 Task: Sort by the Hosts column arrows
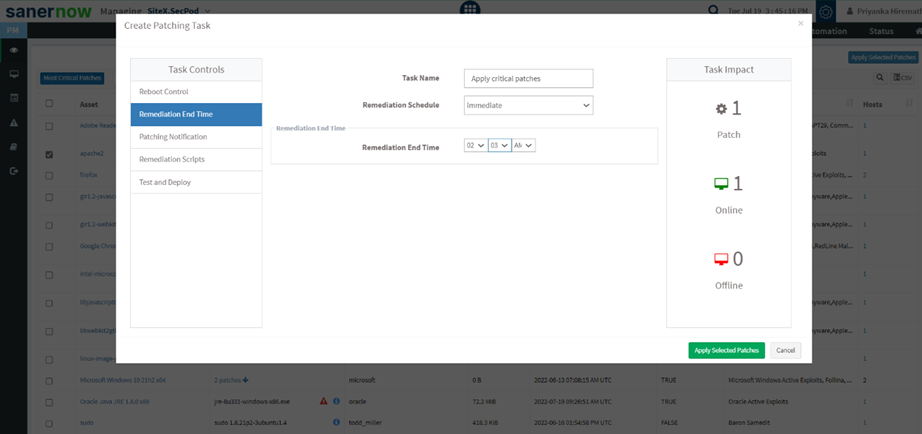(909, 104)
